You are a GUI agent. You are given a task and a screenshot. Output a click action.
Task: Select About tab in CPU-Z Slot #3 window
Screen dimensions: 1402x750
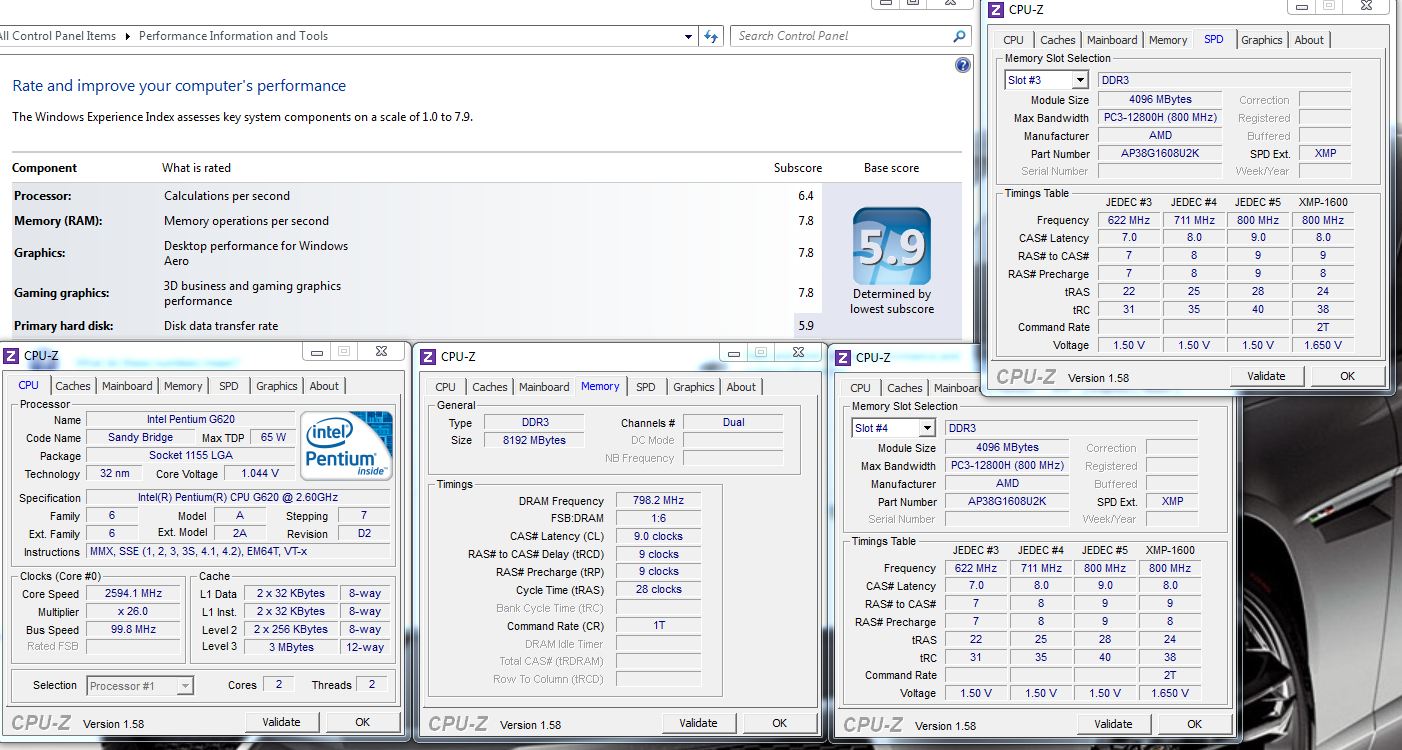pyautogui.click(x=1309, y=40)
